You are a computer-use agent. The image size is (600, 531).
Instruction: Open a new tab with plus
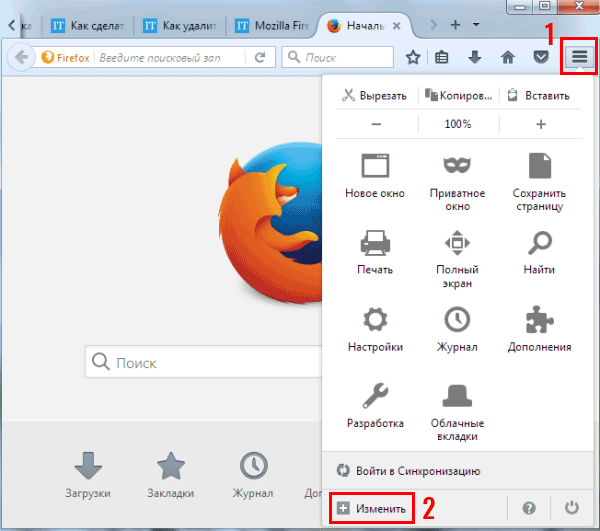click(455, 25)
